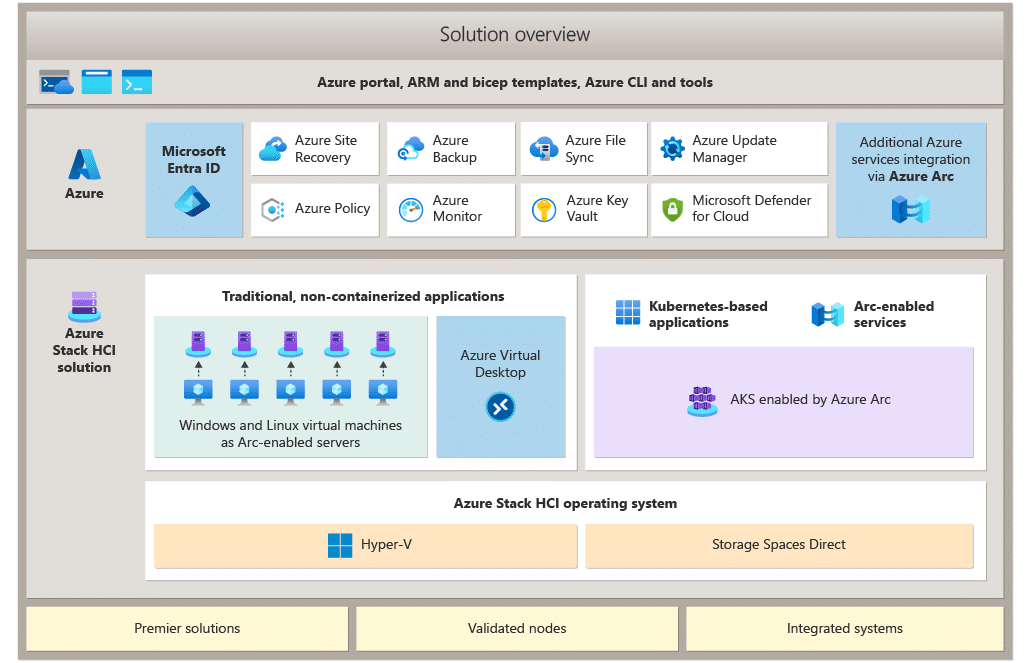Click the Azure Virtual Desktop label
The height and width of the screenshot is (663, 1030).
tap(501, 363)
